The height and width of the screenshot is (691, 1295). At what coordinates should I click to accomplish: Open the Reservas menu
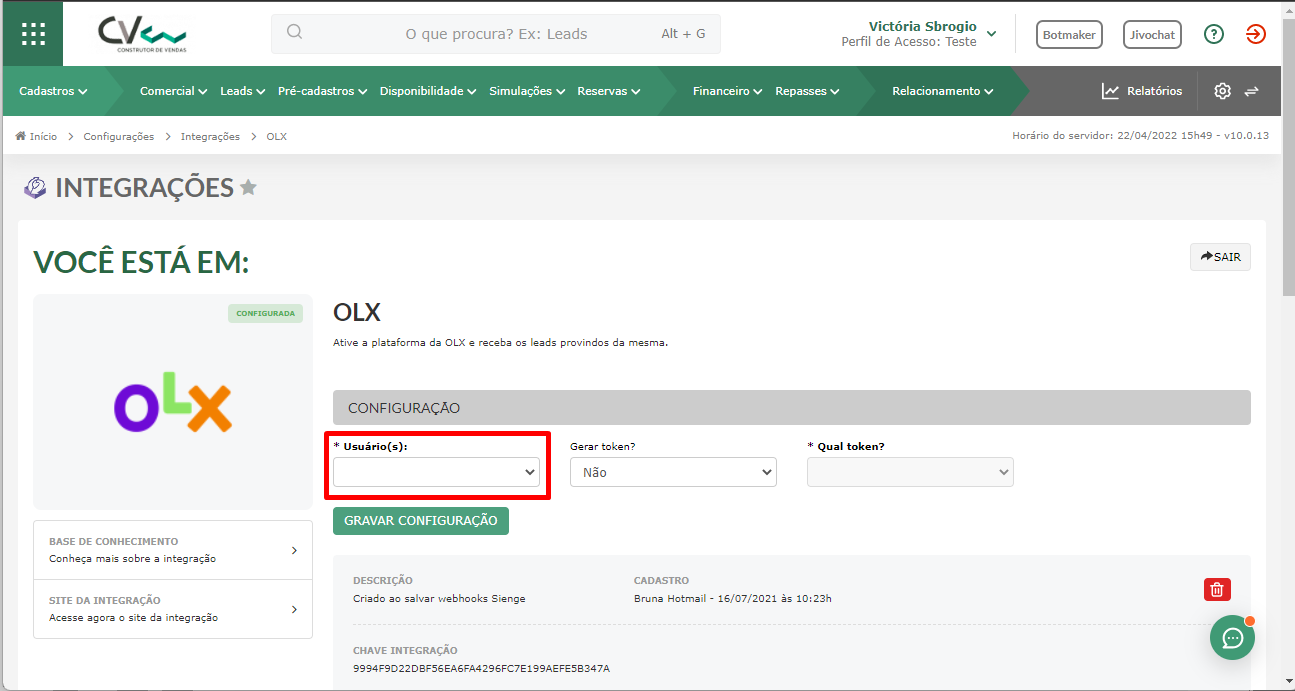pyautogui.click(x=608, y=91)
